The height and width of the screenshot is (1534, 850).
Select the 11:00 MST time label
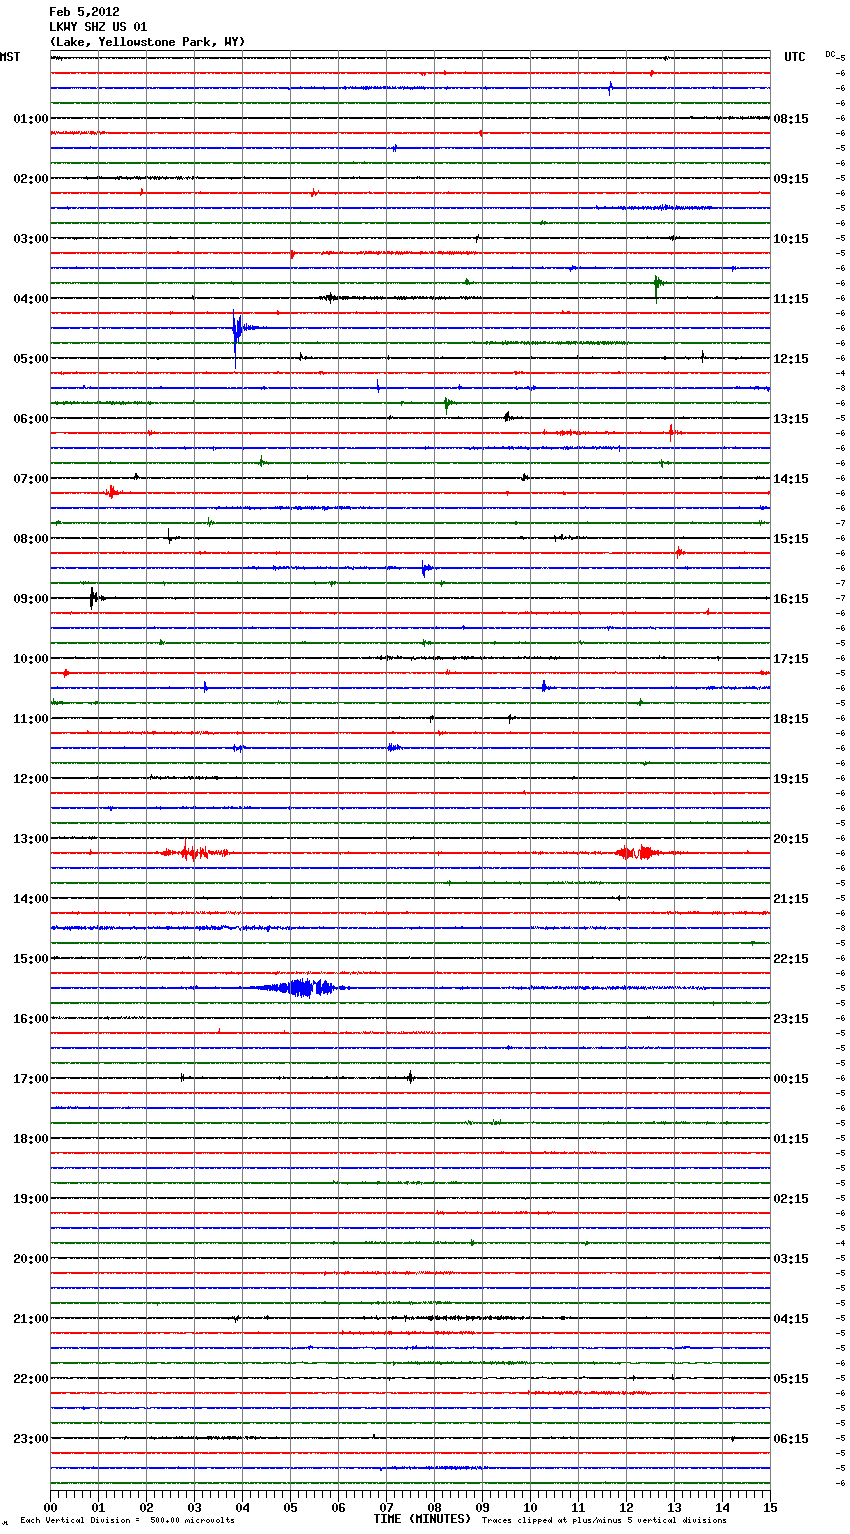click(30, 719)
